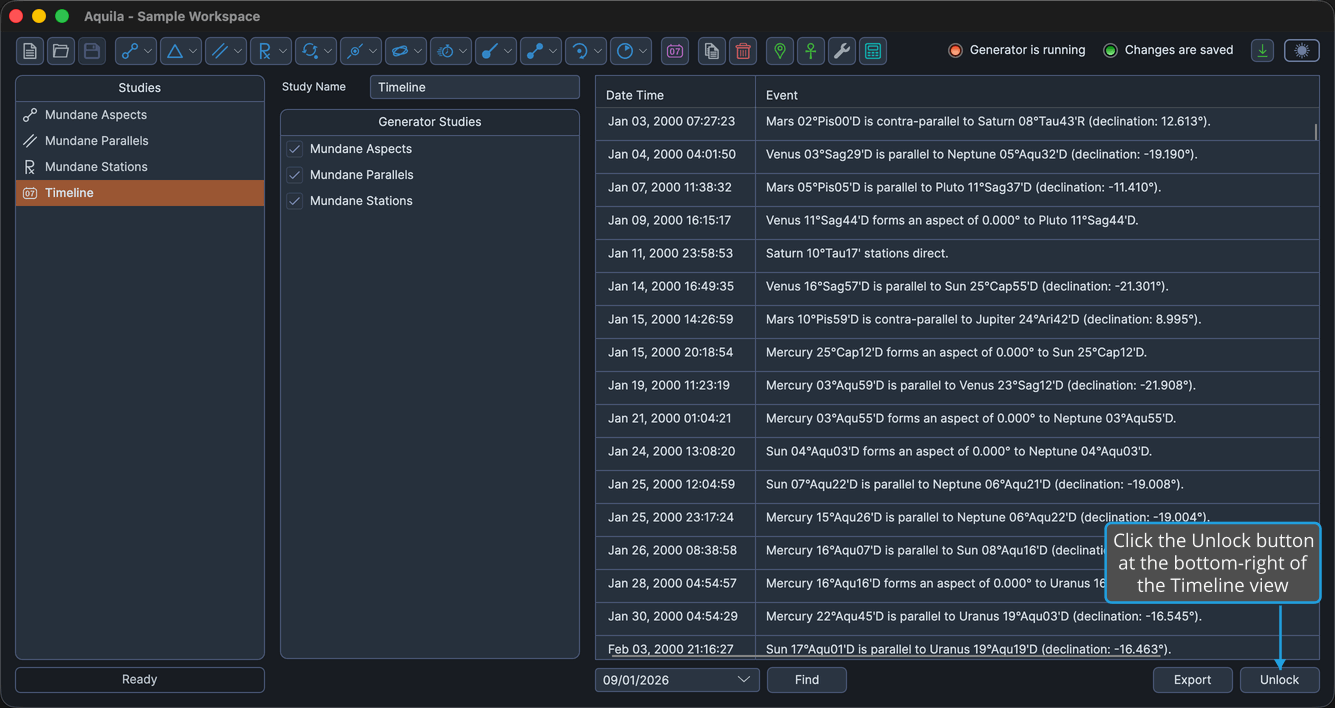Select the Jan 04, 2000 04:01:50 row

(957, 155)
